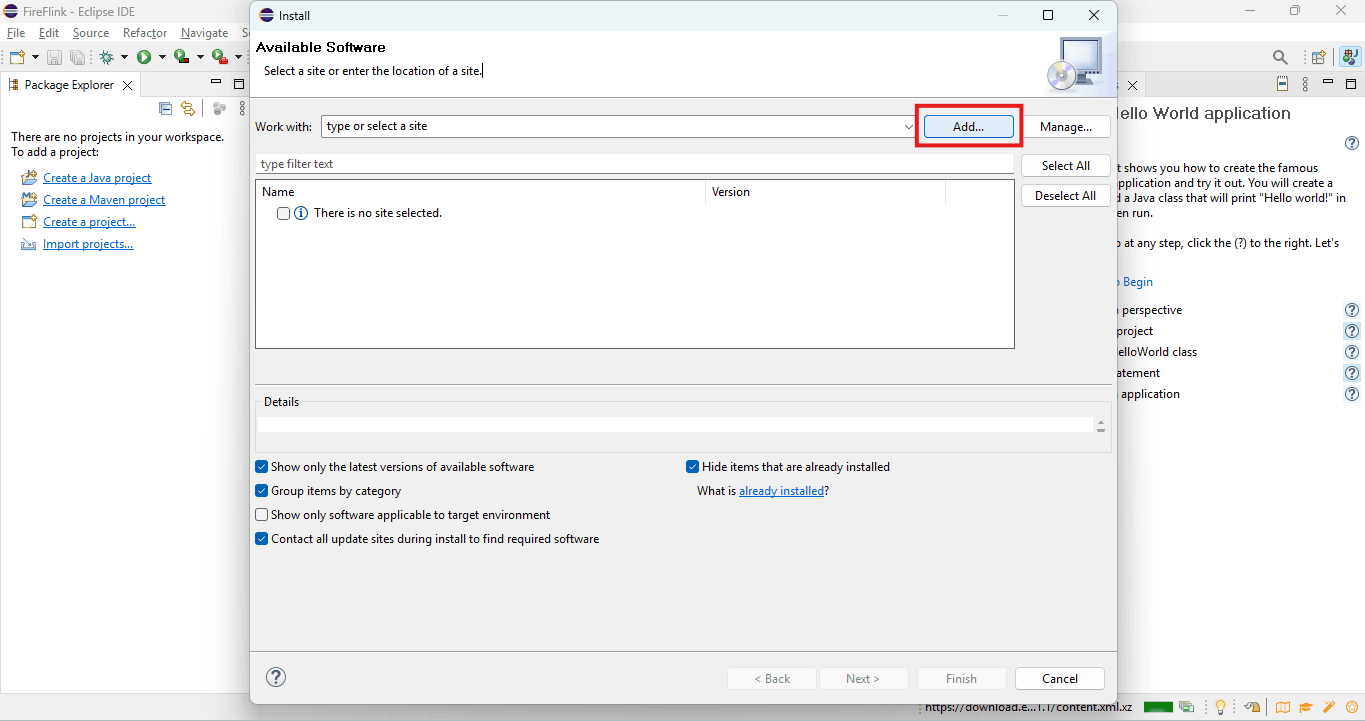This screenshot has width=1365, height=721.
Task: Select the Package Explorer tab
Action: tap(69, 85)
